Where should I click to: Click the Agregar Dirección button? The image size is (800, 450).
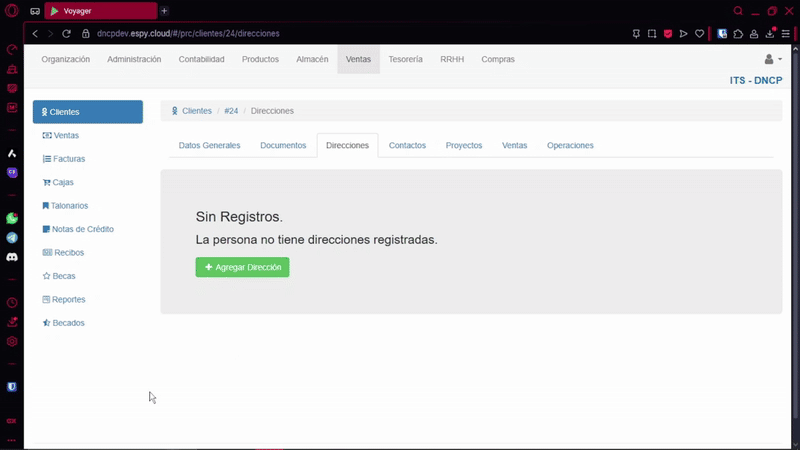pos(242,267)
